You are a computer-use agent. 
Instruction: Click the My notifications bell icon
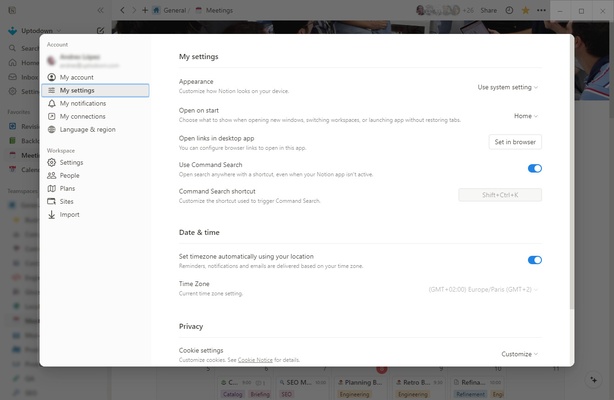tap(51, 103)
